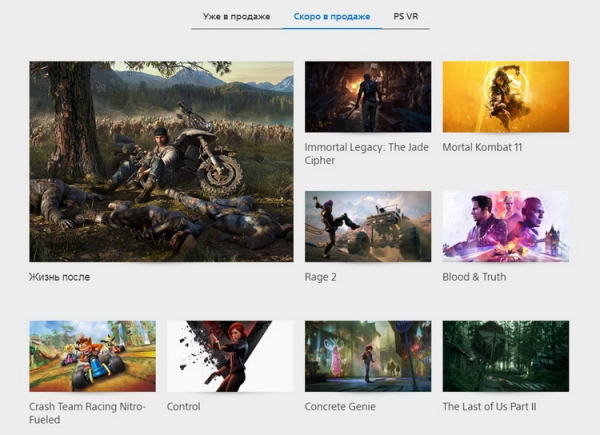Switch to the «Уже в продаже» tab
600x435 pixels.
click(236, 16)
